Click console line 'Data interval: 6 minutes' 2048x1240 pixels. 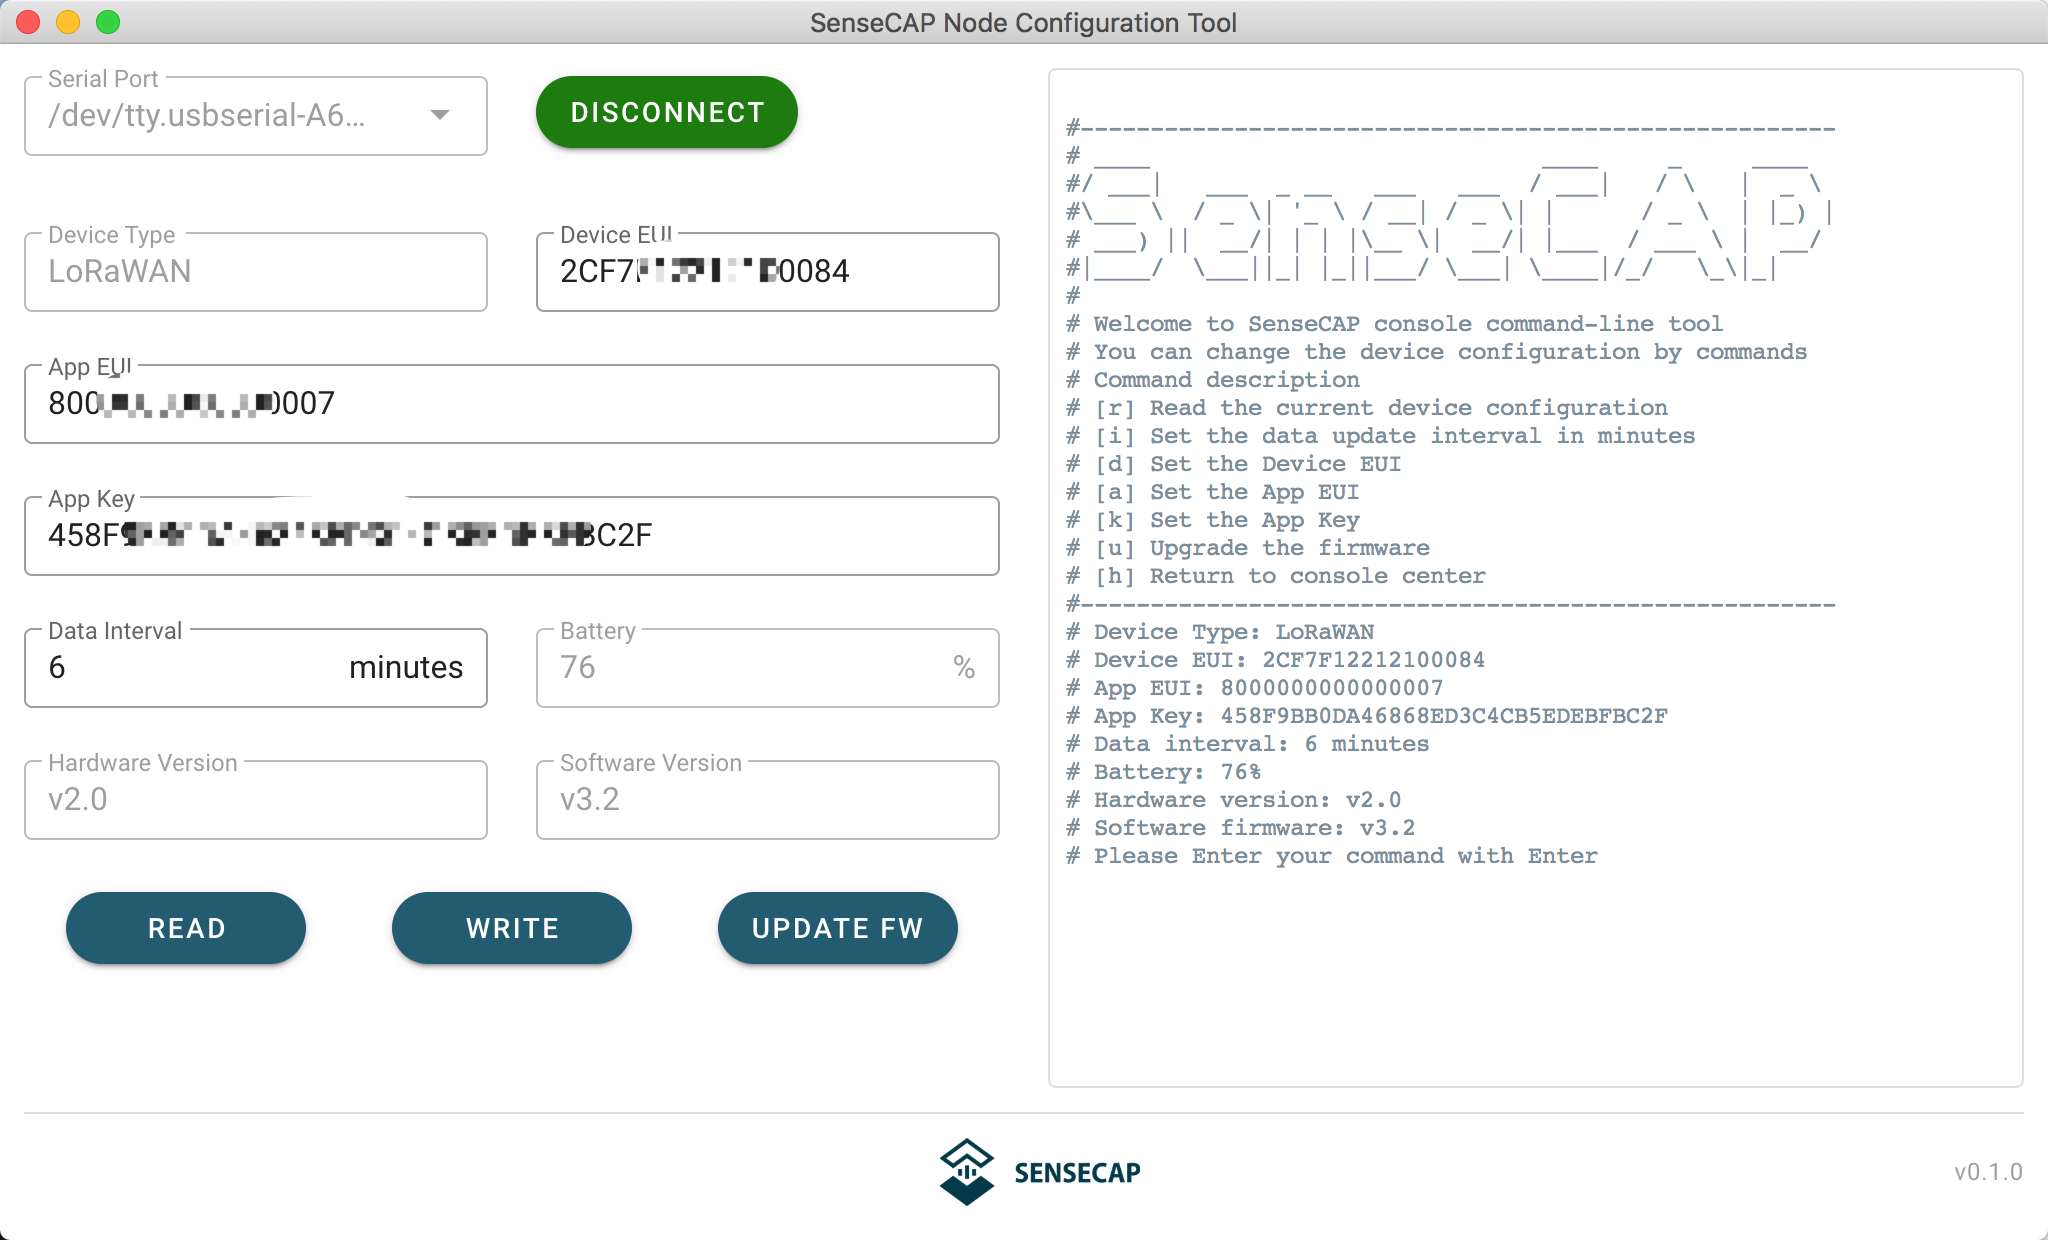coord(1247,744)
